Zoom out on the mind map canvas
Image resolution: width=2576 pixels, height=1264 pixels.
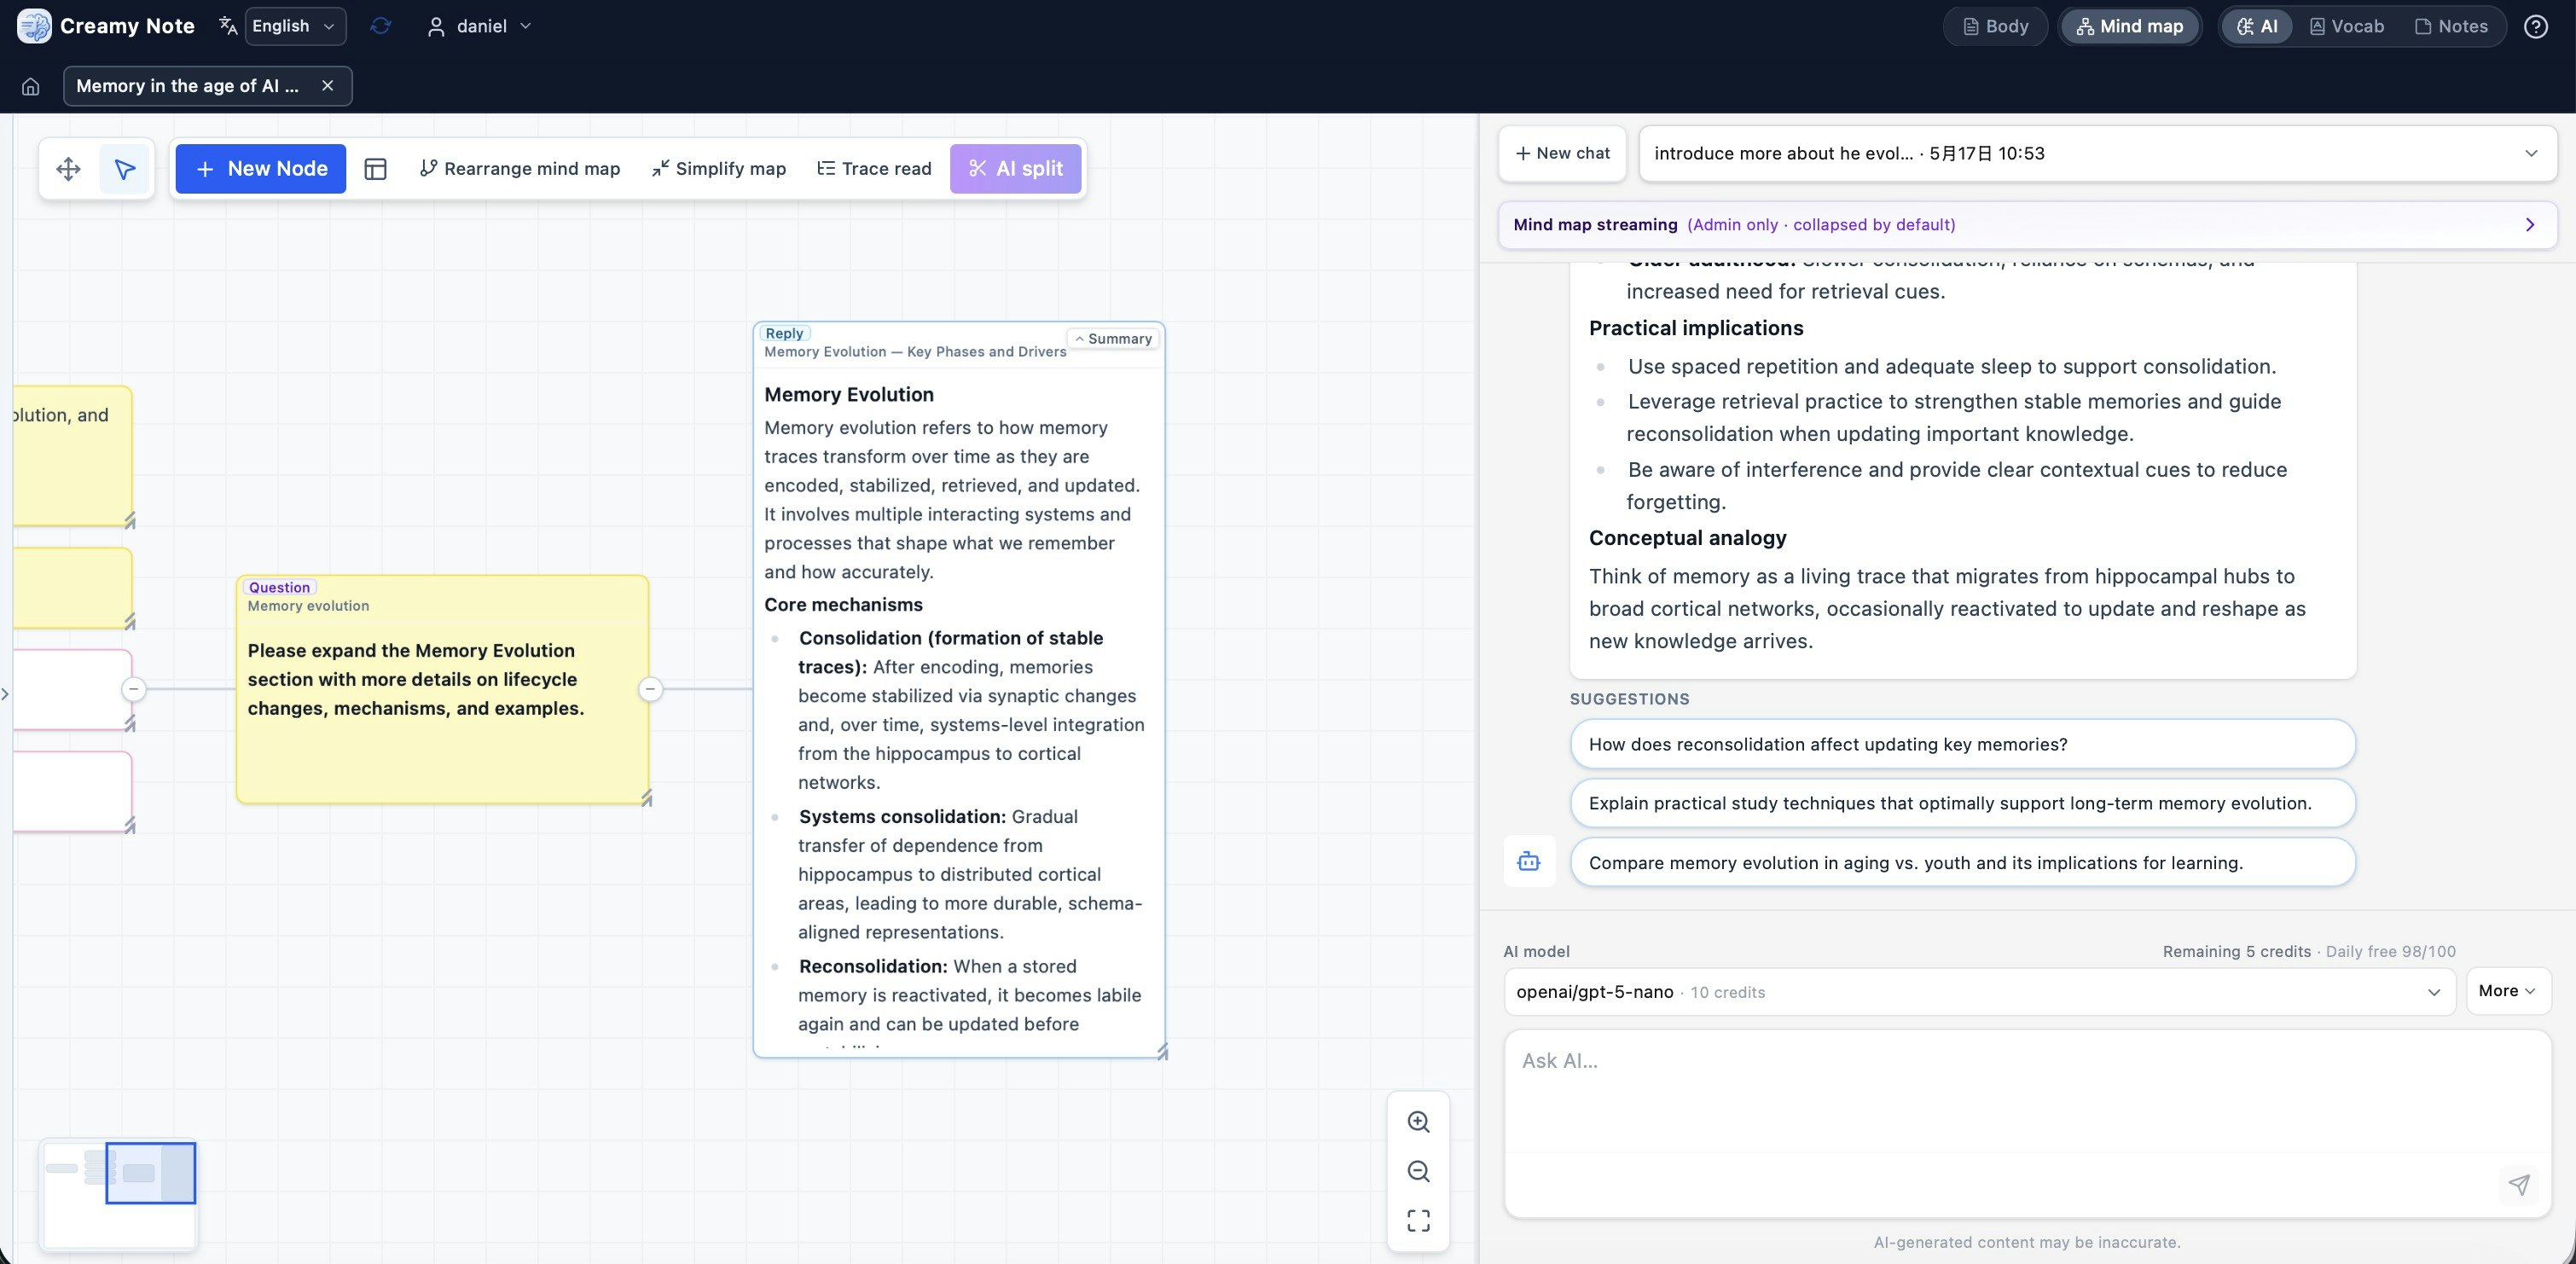pyautogui.click(x=1418, y=1171)
